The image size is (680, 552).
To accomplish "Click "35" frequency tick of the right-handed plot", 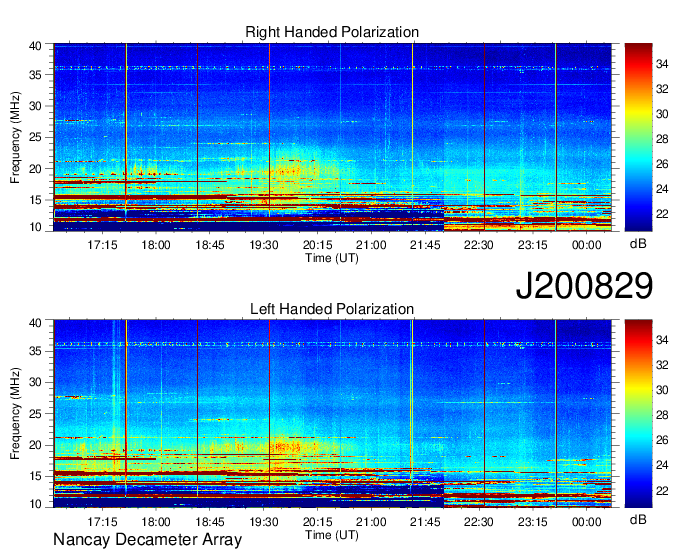I will 35,75.
